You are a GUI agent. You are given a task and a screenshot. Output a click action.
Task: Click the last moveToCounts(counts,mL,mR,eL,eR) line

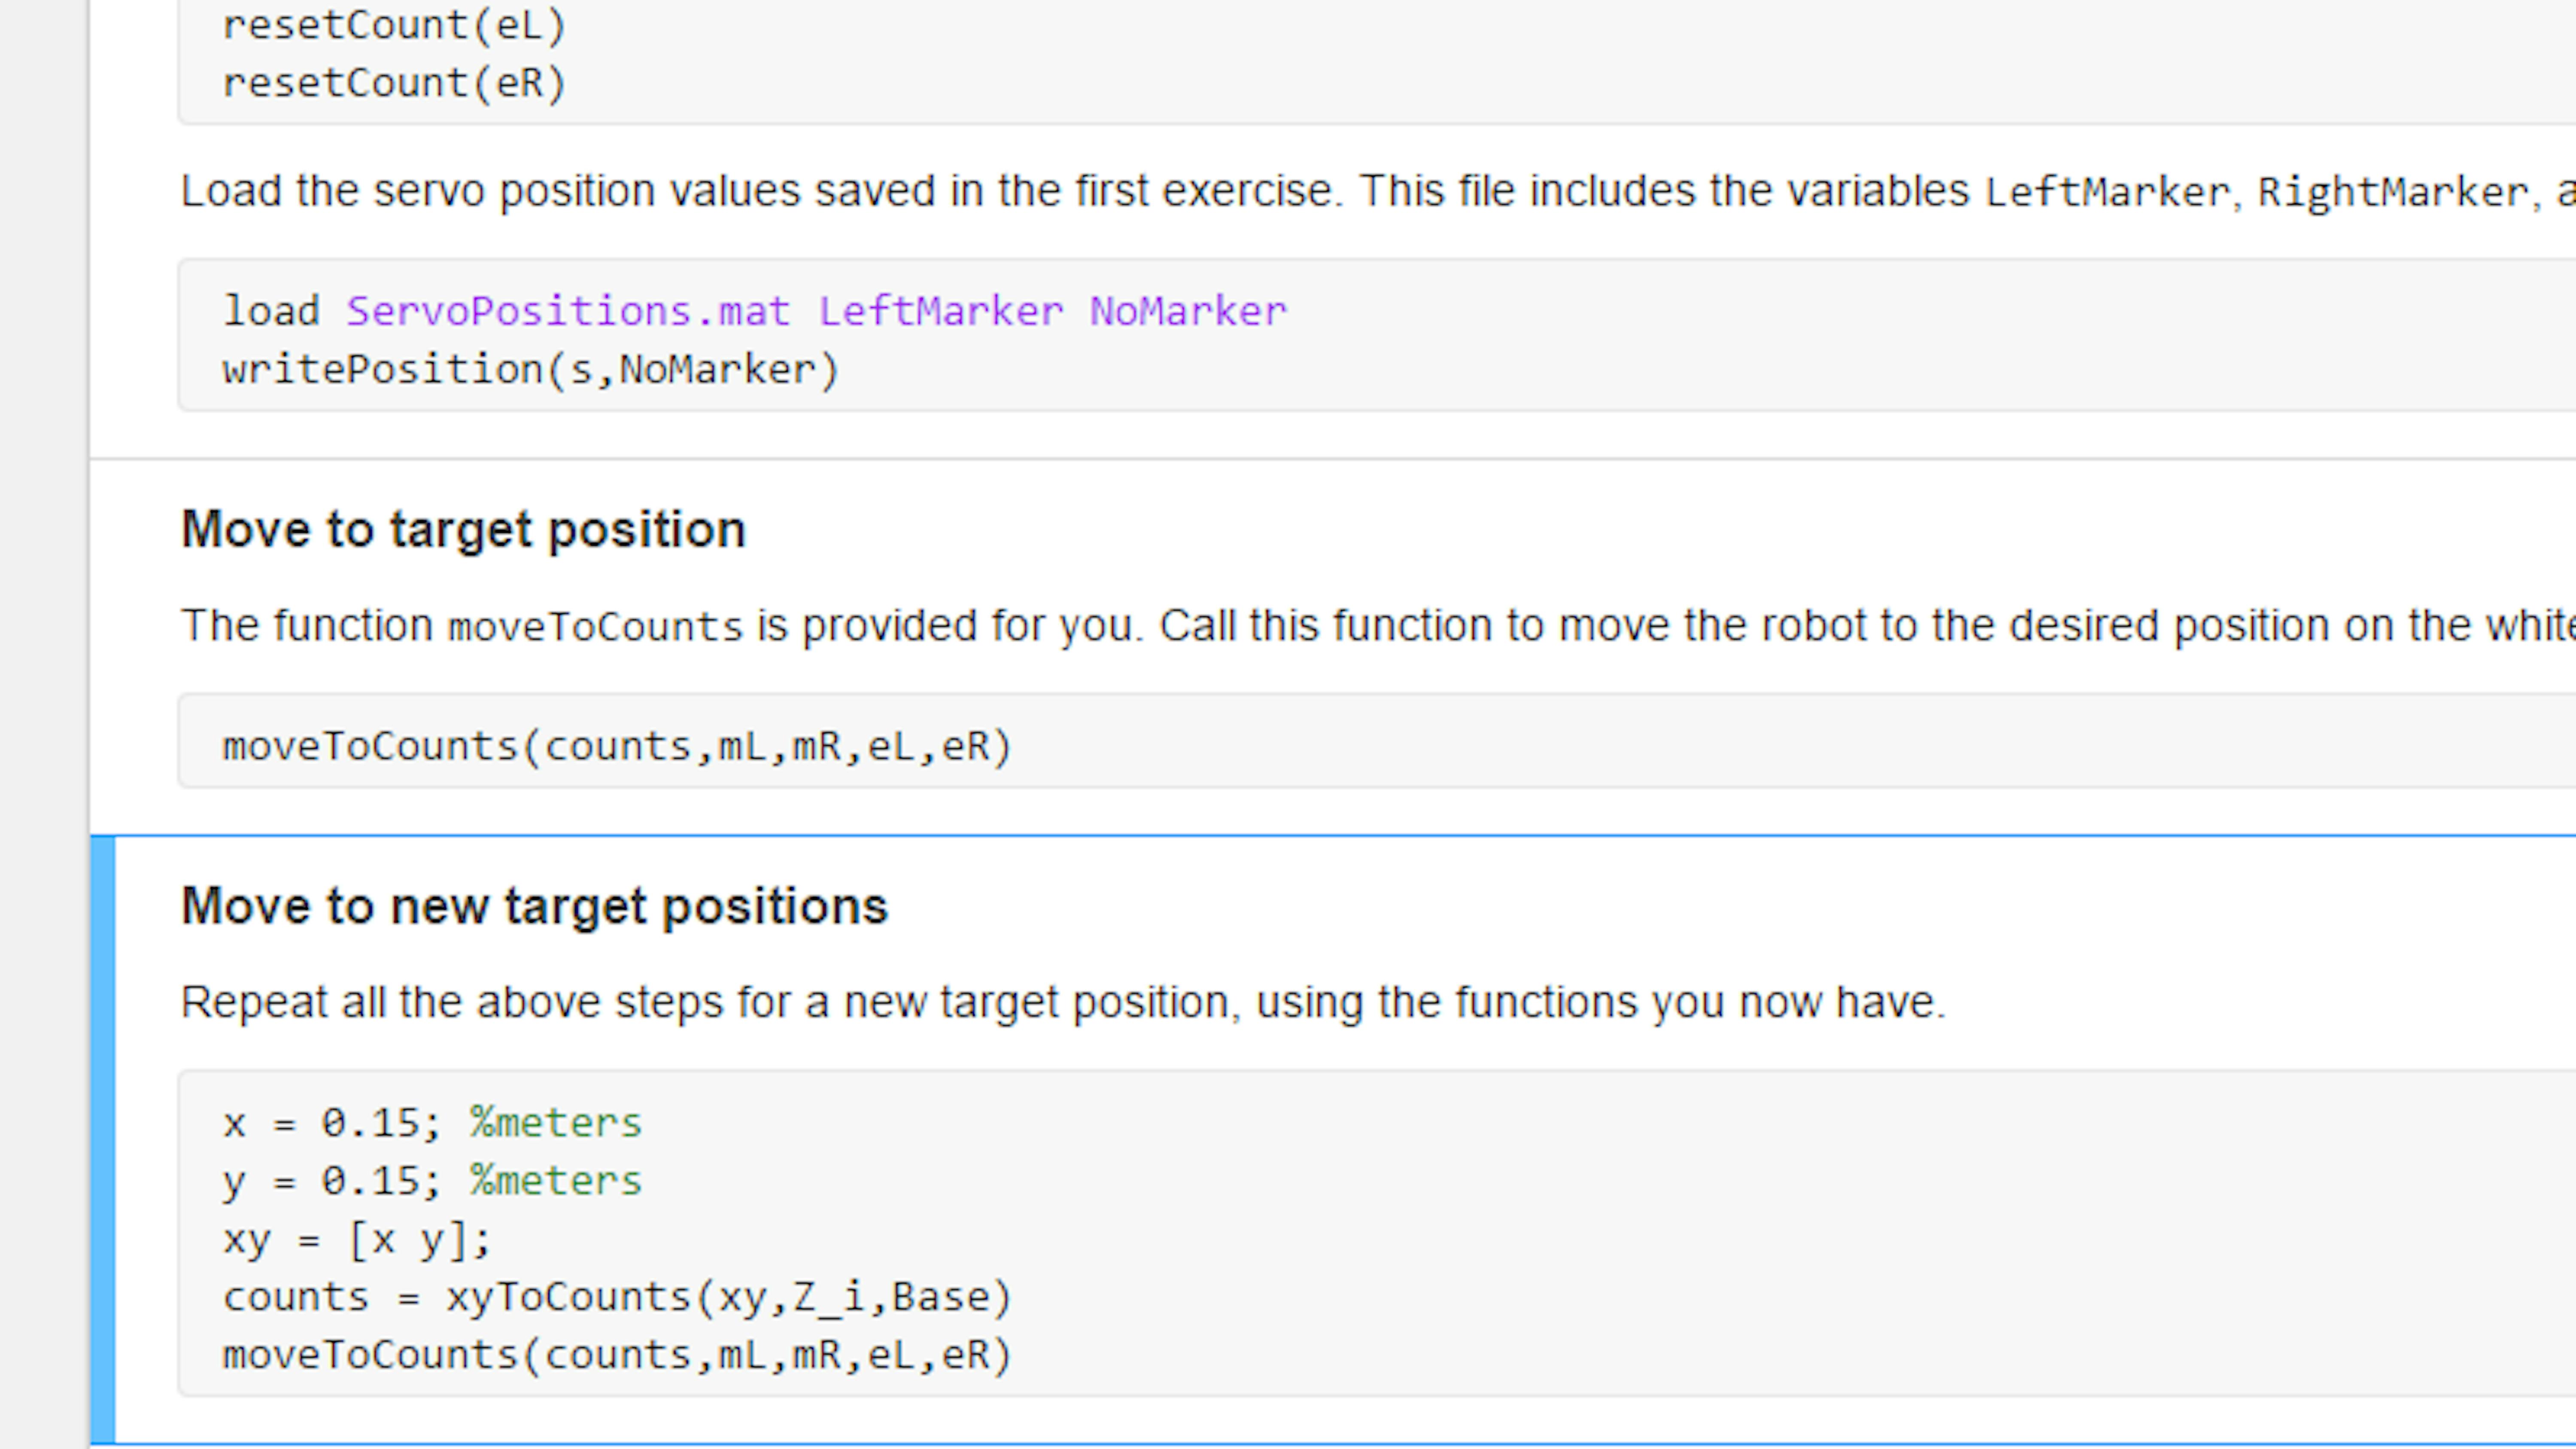coord(617,1356)
